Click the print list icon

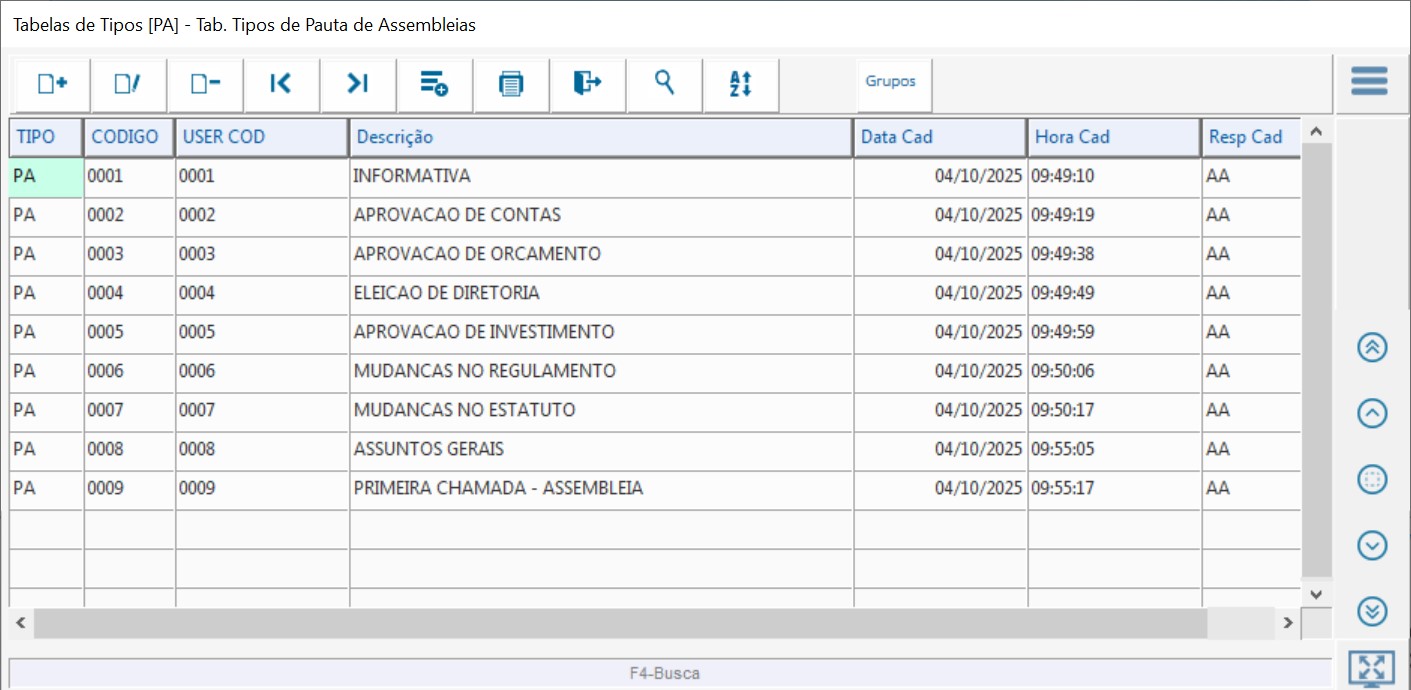511,84
